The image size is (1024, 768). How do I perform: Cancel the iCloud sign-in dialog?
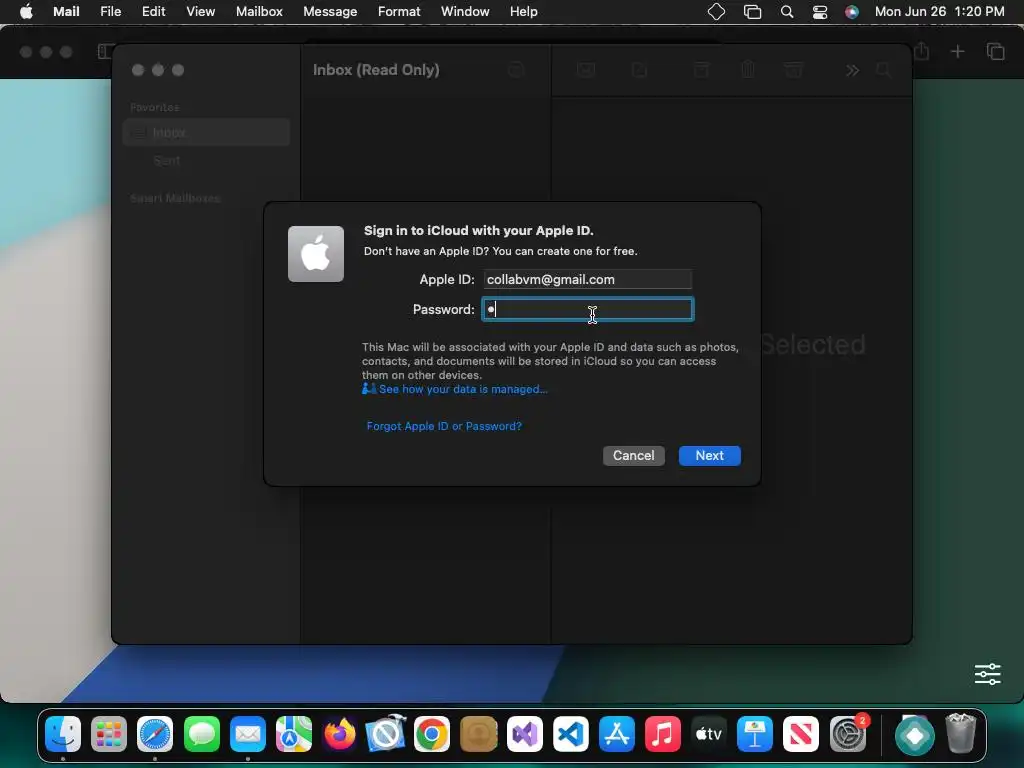(633, 455)
